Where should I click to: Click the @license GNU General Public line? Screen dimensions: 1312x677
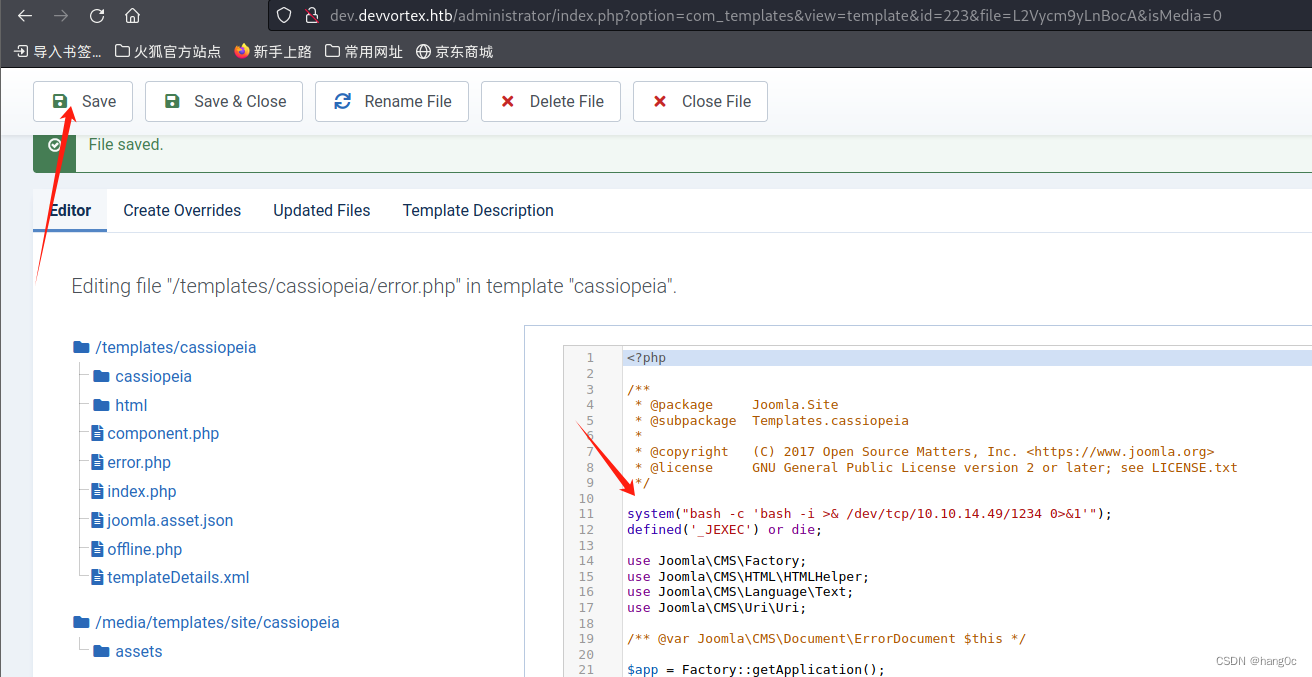936,467
